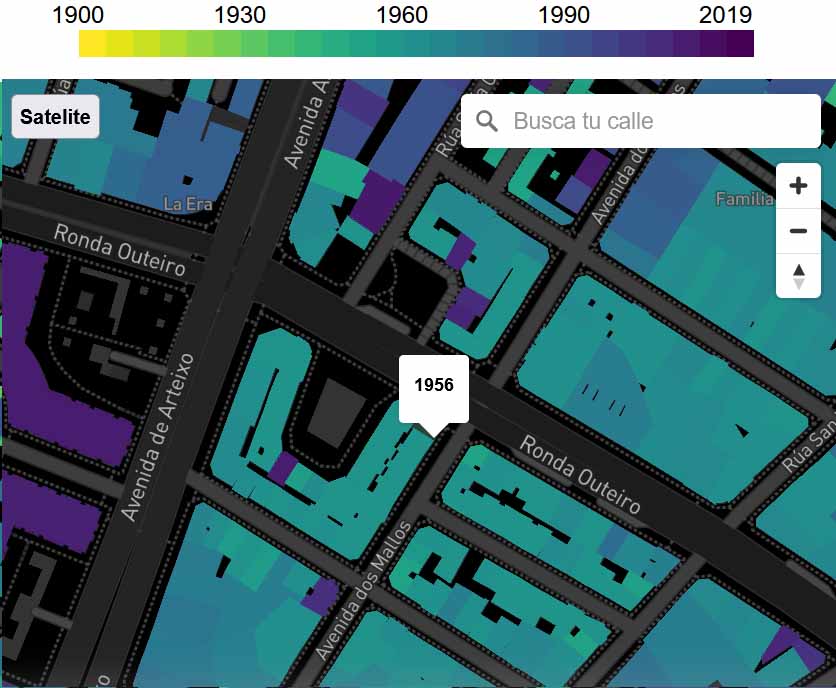Click the 2019 legend label
The width and height of the screenshot is (836, 688).
(x=726, y=14)
